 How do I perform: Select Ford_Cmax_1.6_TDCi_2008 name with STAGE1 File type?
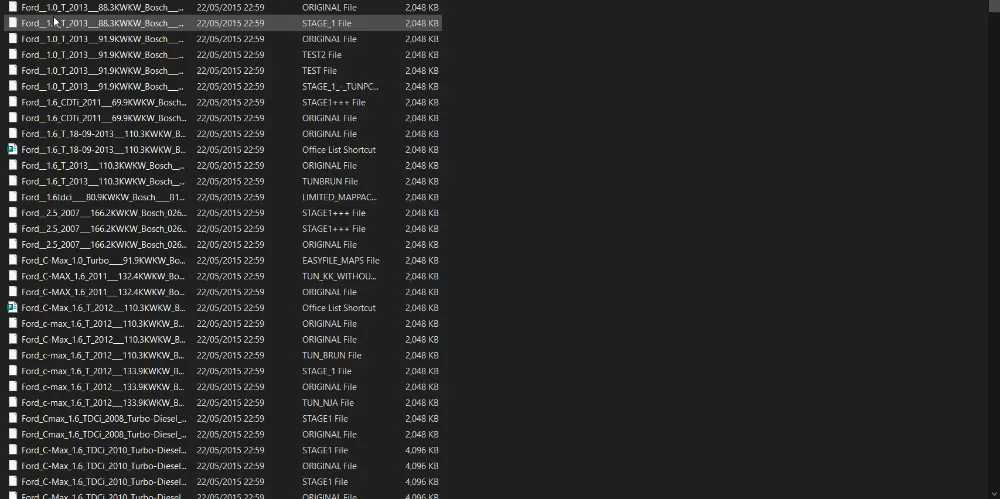click(104, 419)
